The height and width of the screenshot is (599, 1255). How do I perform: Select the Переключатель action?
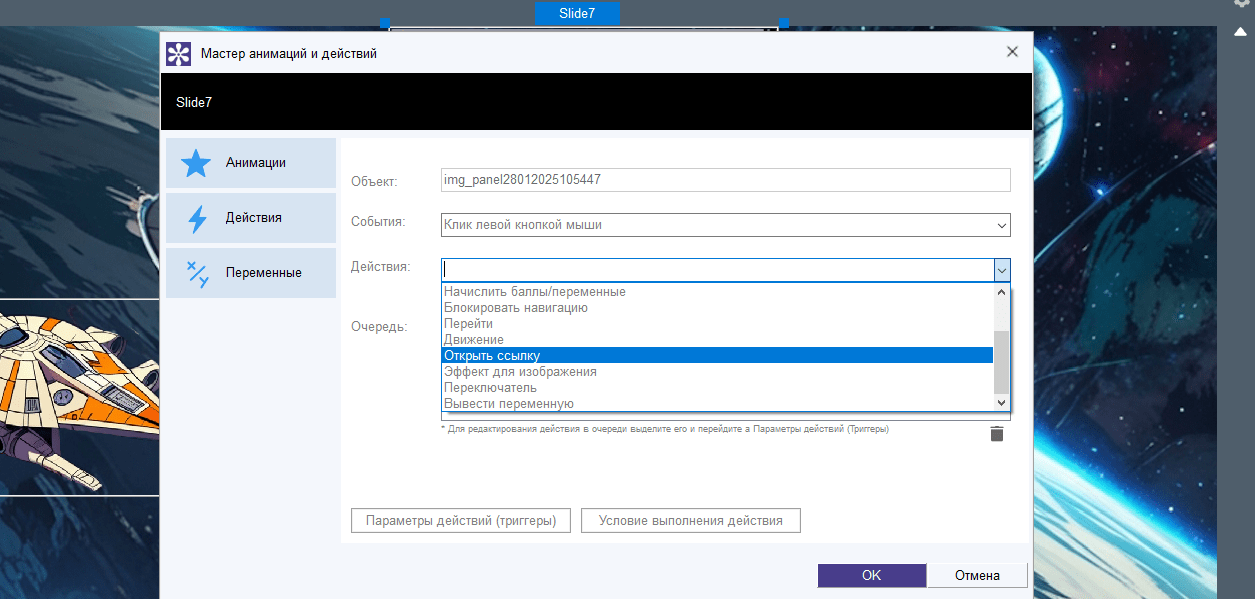coord(717,388)
